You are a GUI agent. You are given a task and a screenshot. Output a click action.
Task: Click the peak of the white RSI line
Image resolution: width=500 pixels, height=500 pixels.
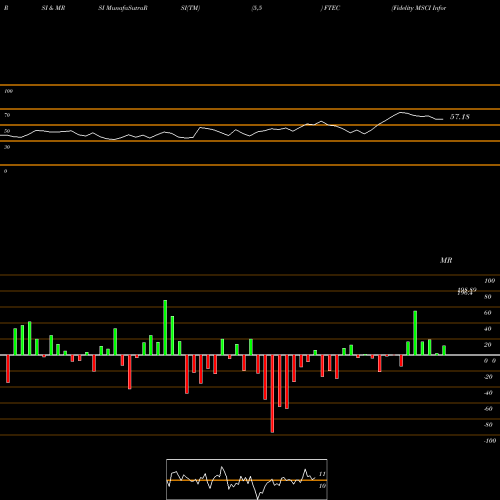[x=401, y=112]
